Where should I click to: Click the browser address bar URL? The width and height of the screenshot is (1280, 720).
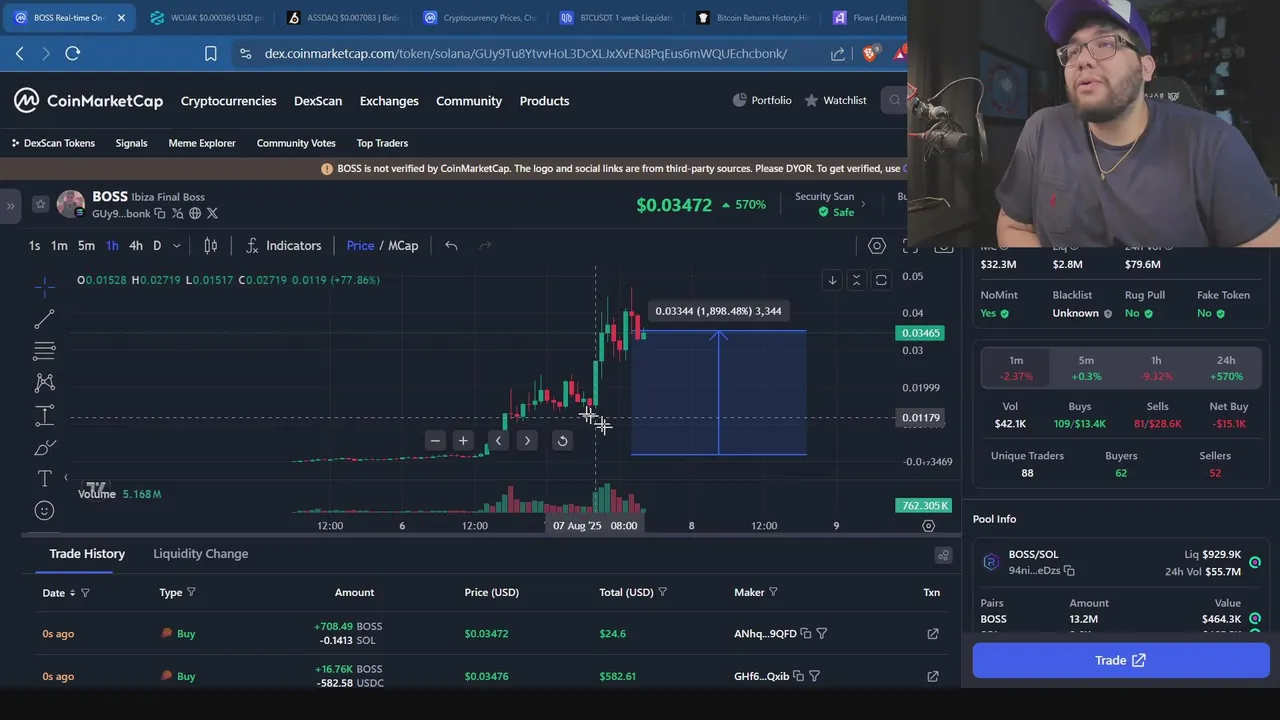(526, 53)
